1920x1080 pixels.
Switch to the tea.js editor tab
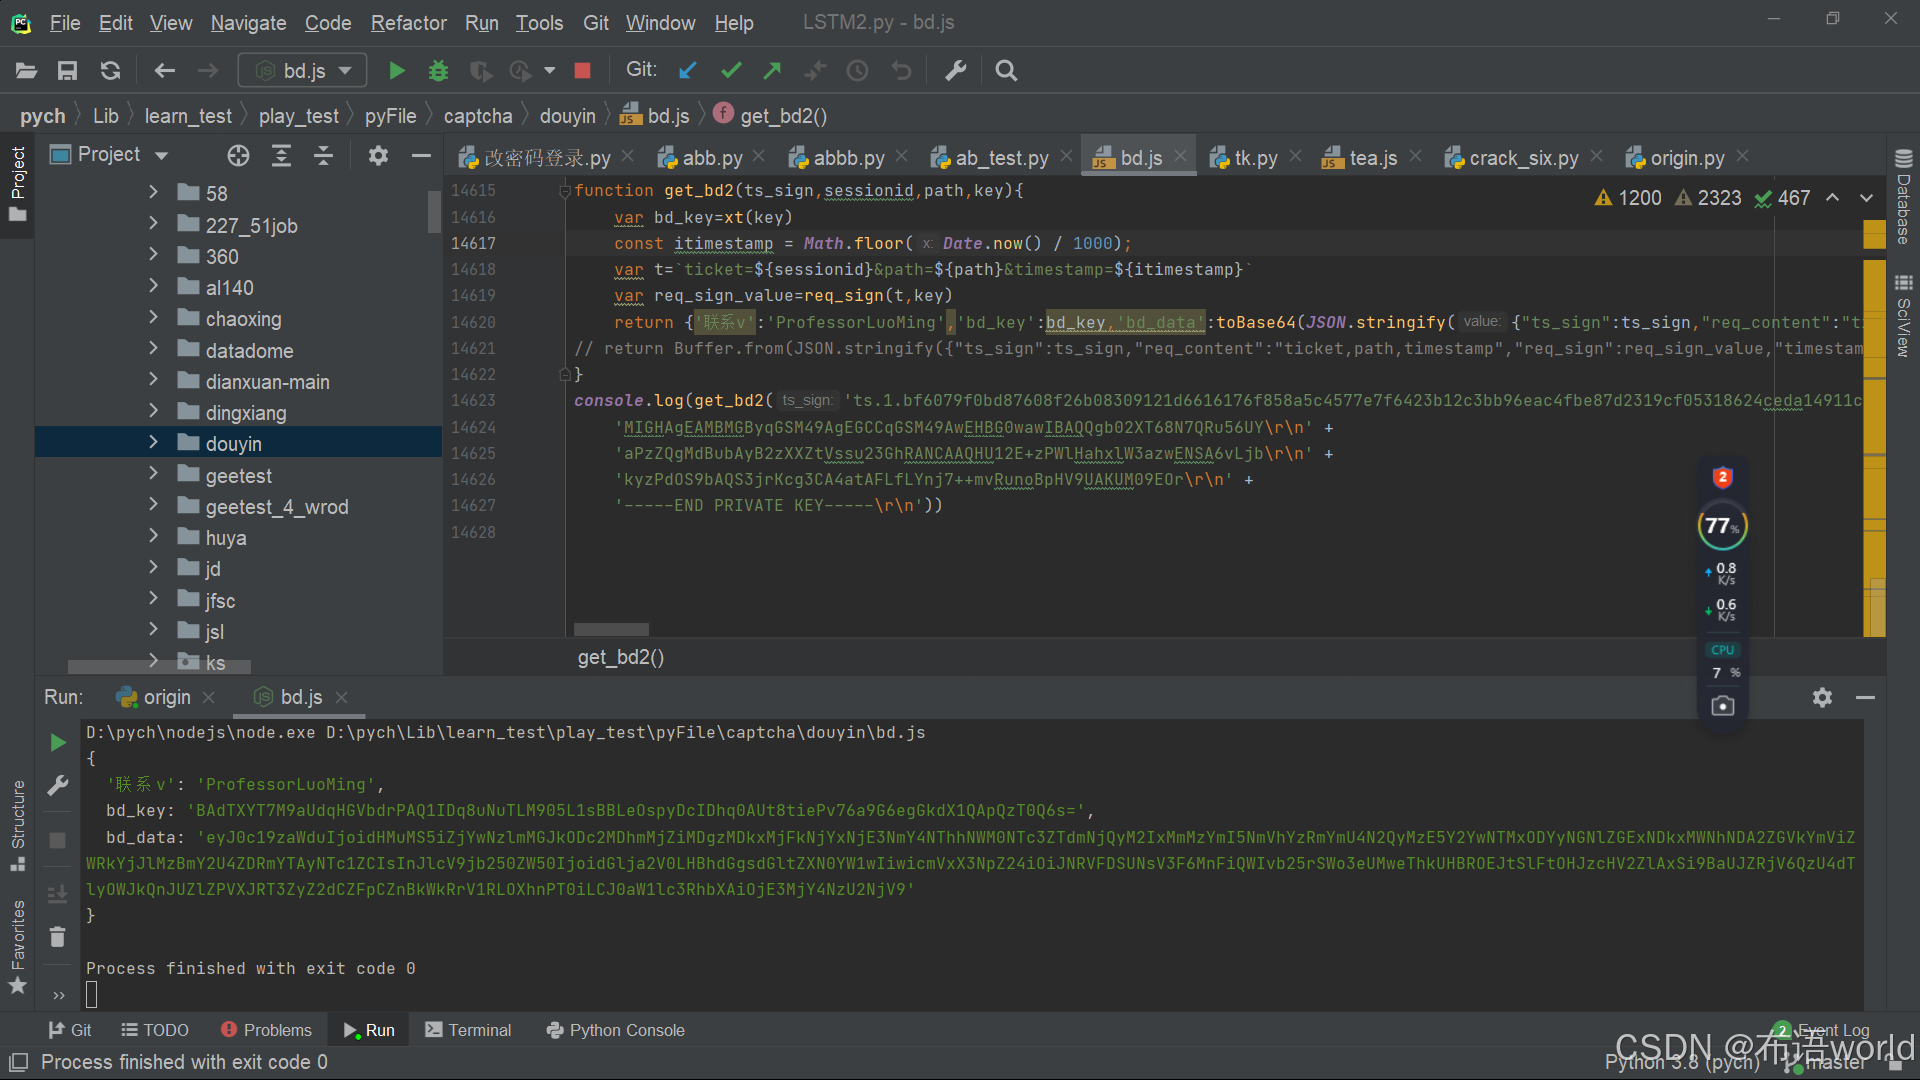tap(1371, 157)
